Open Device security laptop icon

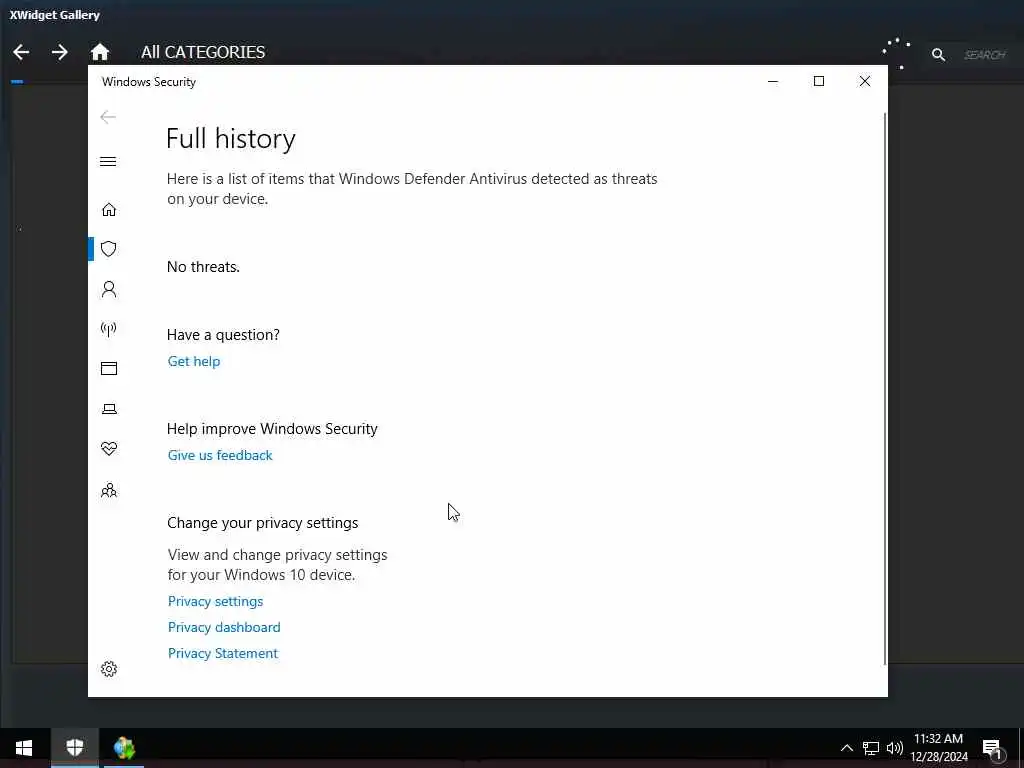(x=109, y=409)
